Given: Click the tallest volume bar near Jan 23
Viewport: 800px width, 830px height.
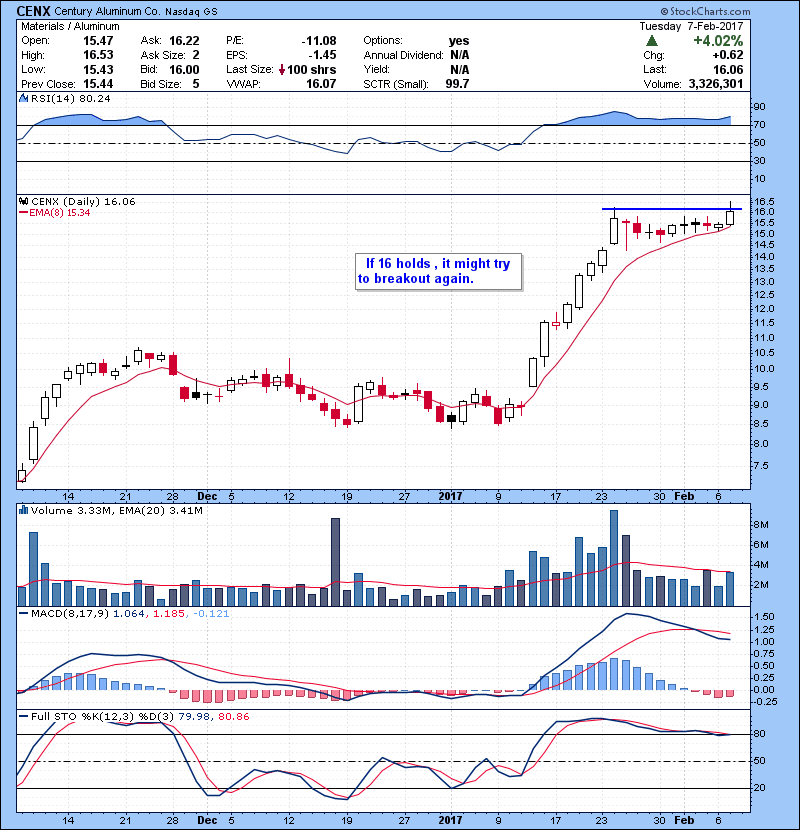Looking at the screenshot, I should (614, 558).
